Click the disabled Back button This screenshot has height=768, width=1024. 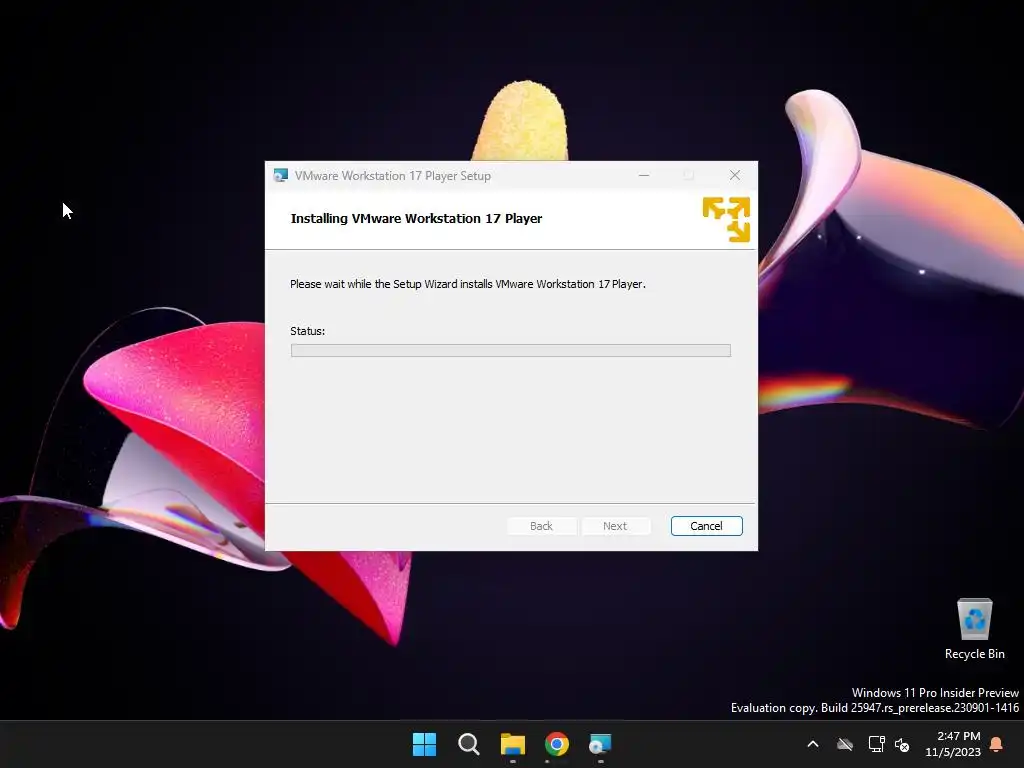tap(541, 526)
